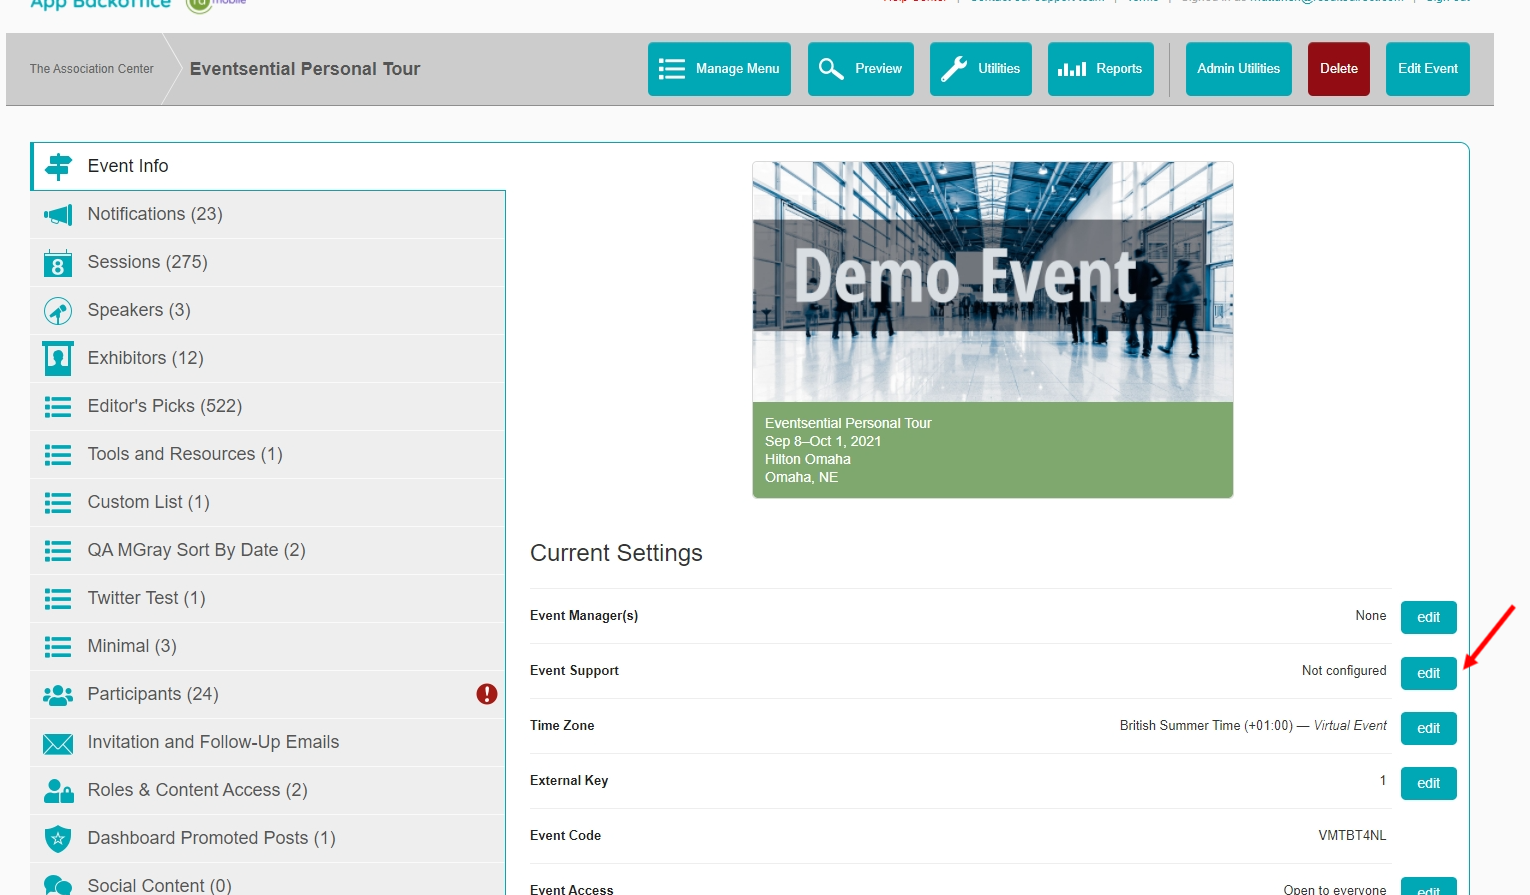1530x895 pixels.
Task: Click the Invitation envelope icon
Action: point(58,743)
